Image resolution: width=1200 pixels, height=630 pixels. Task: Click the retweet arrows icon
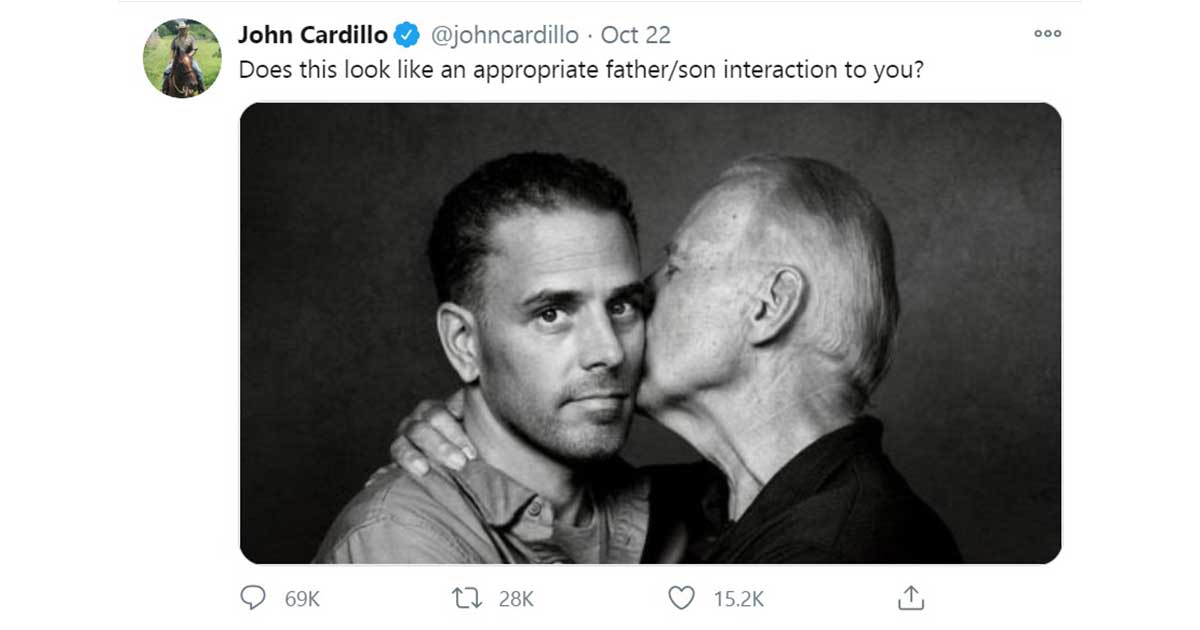468,598
